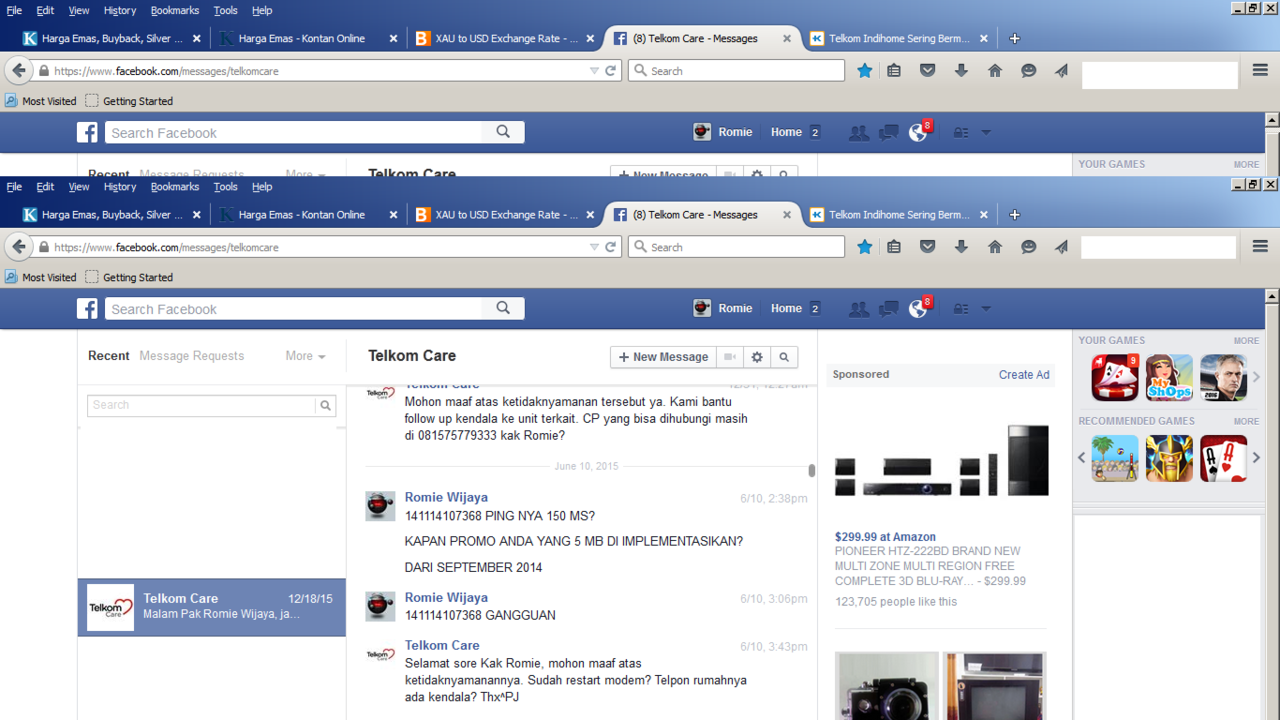The height and width of the screenshot is (720, 1280).
Task: Open bookmarks list icon in front window toolbar
Action: click(894, 247)
